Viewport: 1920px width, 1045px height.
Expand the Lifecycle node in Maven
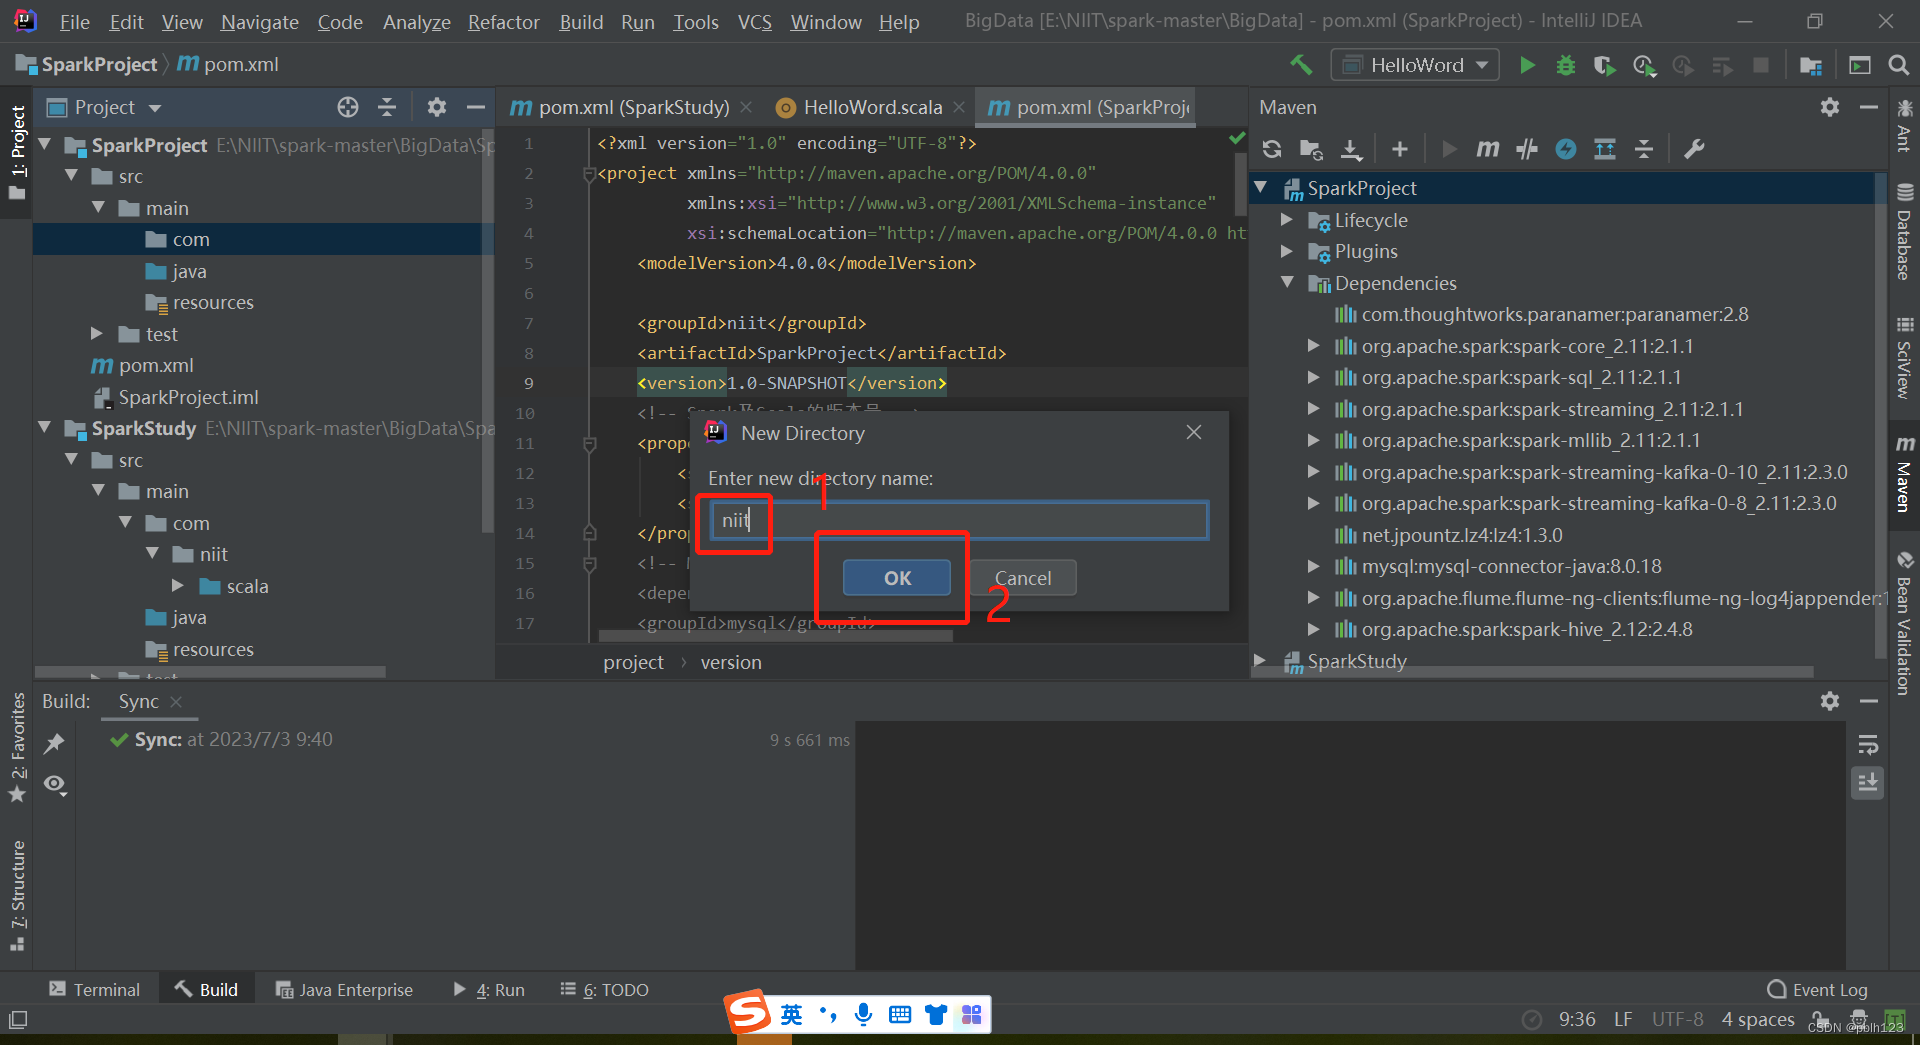pos(1288,220)
